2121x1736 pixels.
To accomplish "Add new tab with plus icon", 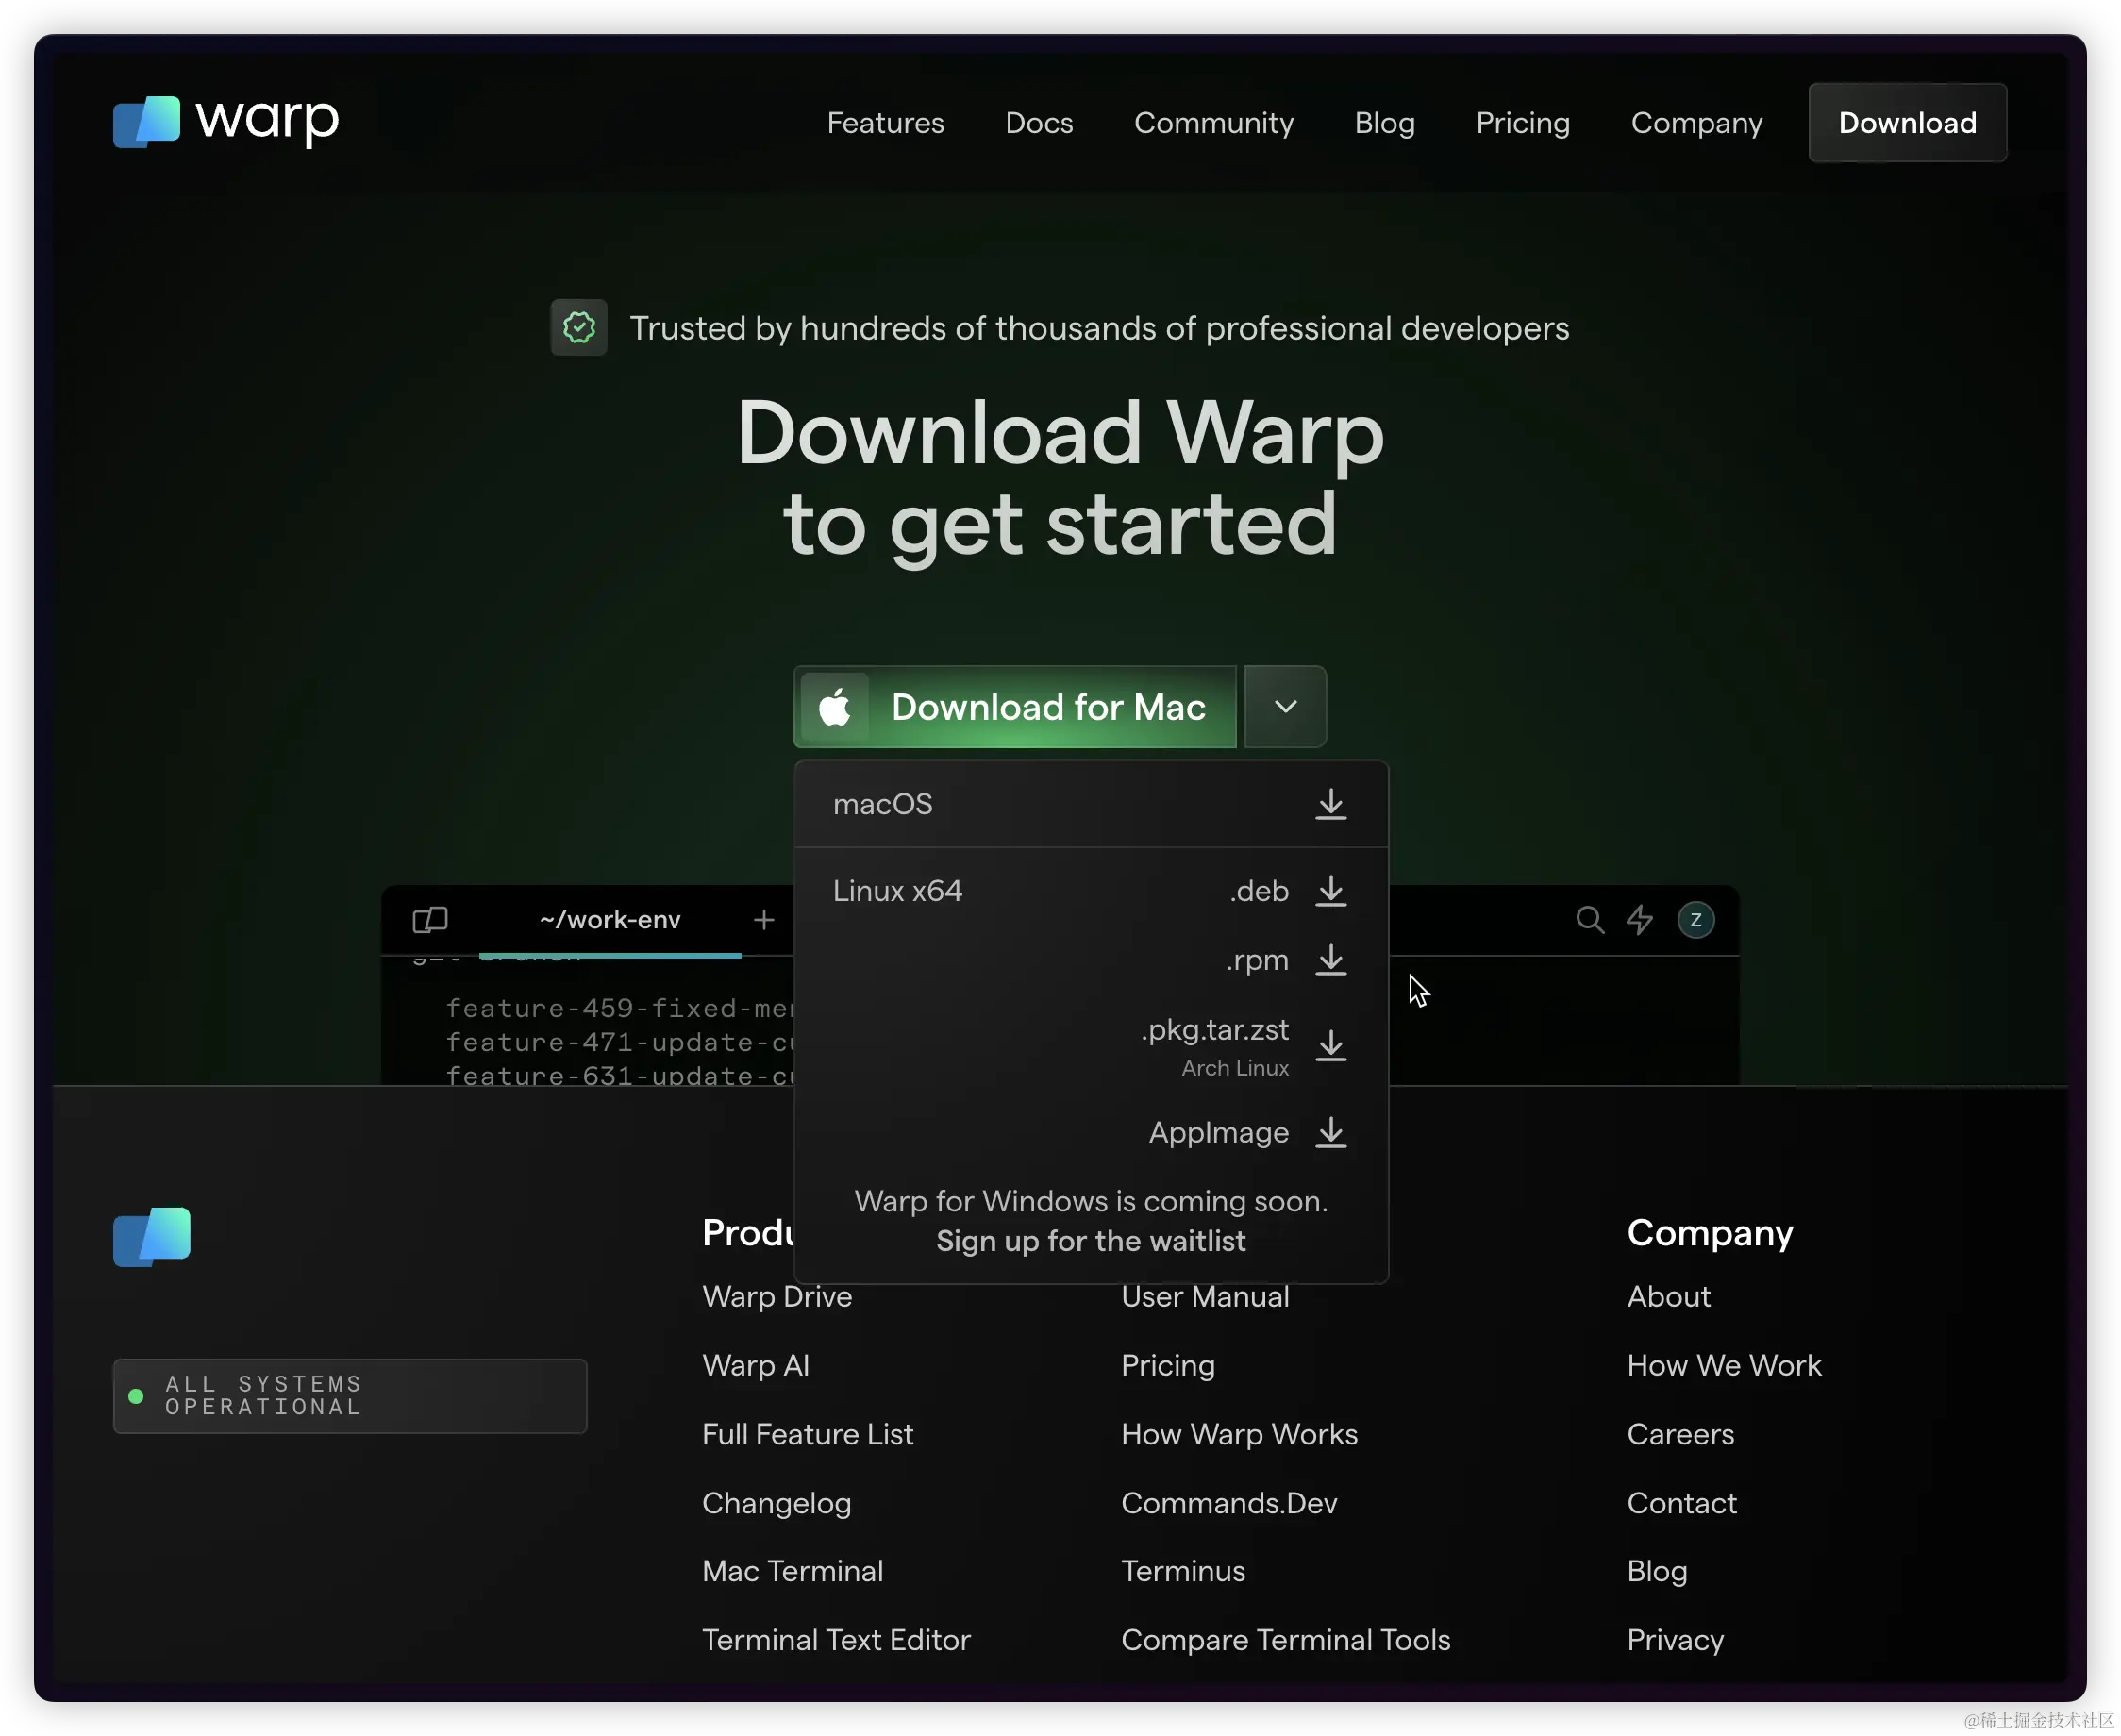I will tap(764, 920).
